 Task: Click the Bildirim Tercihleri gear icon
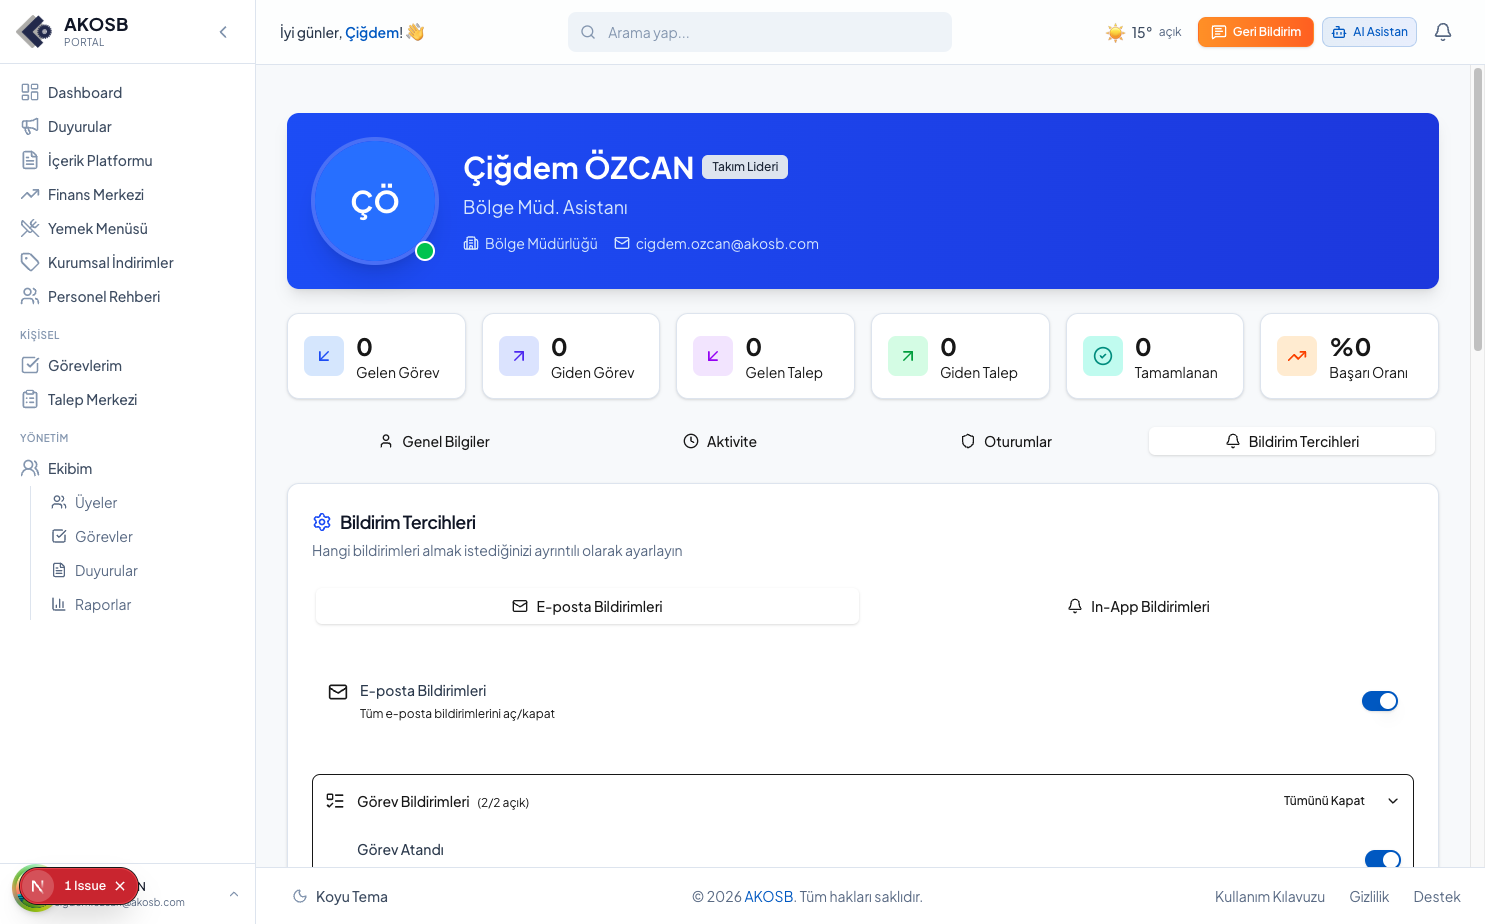[322, 522]
